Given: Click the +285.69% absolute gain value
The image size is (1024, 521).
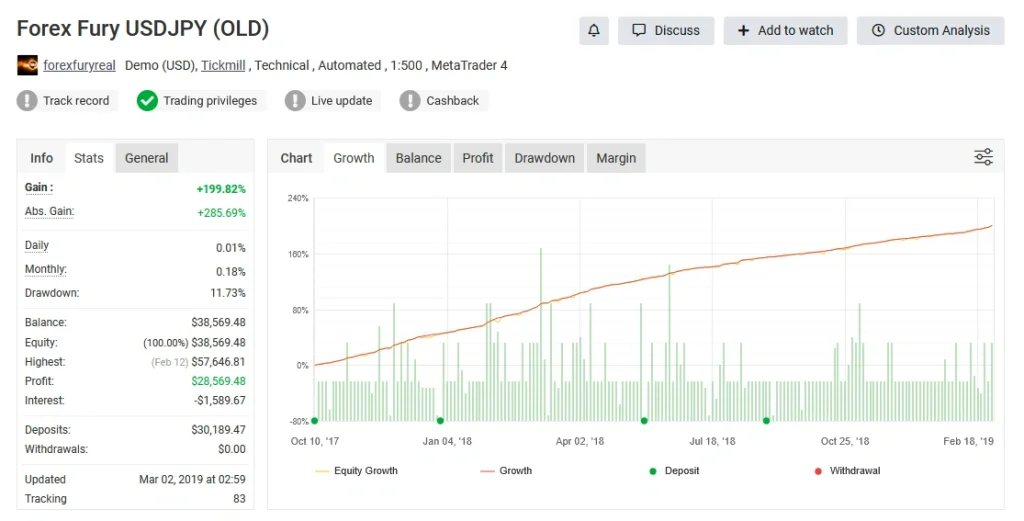Looking at the screenshot, I should [x=221, y=213].
